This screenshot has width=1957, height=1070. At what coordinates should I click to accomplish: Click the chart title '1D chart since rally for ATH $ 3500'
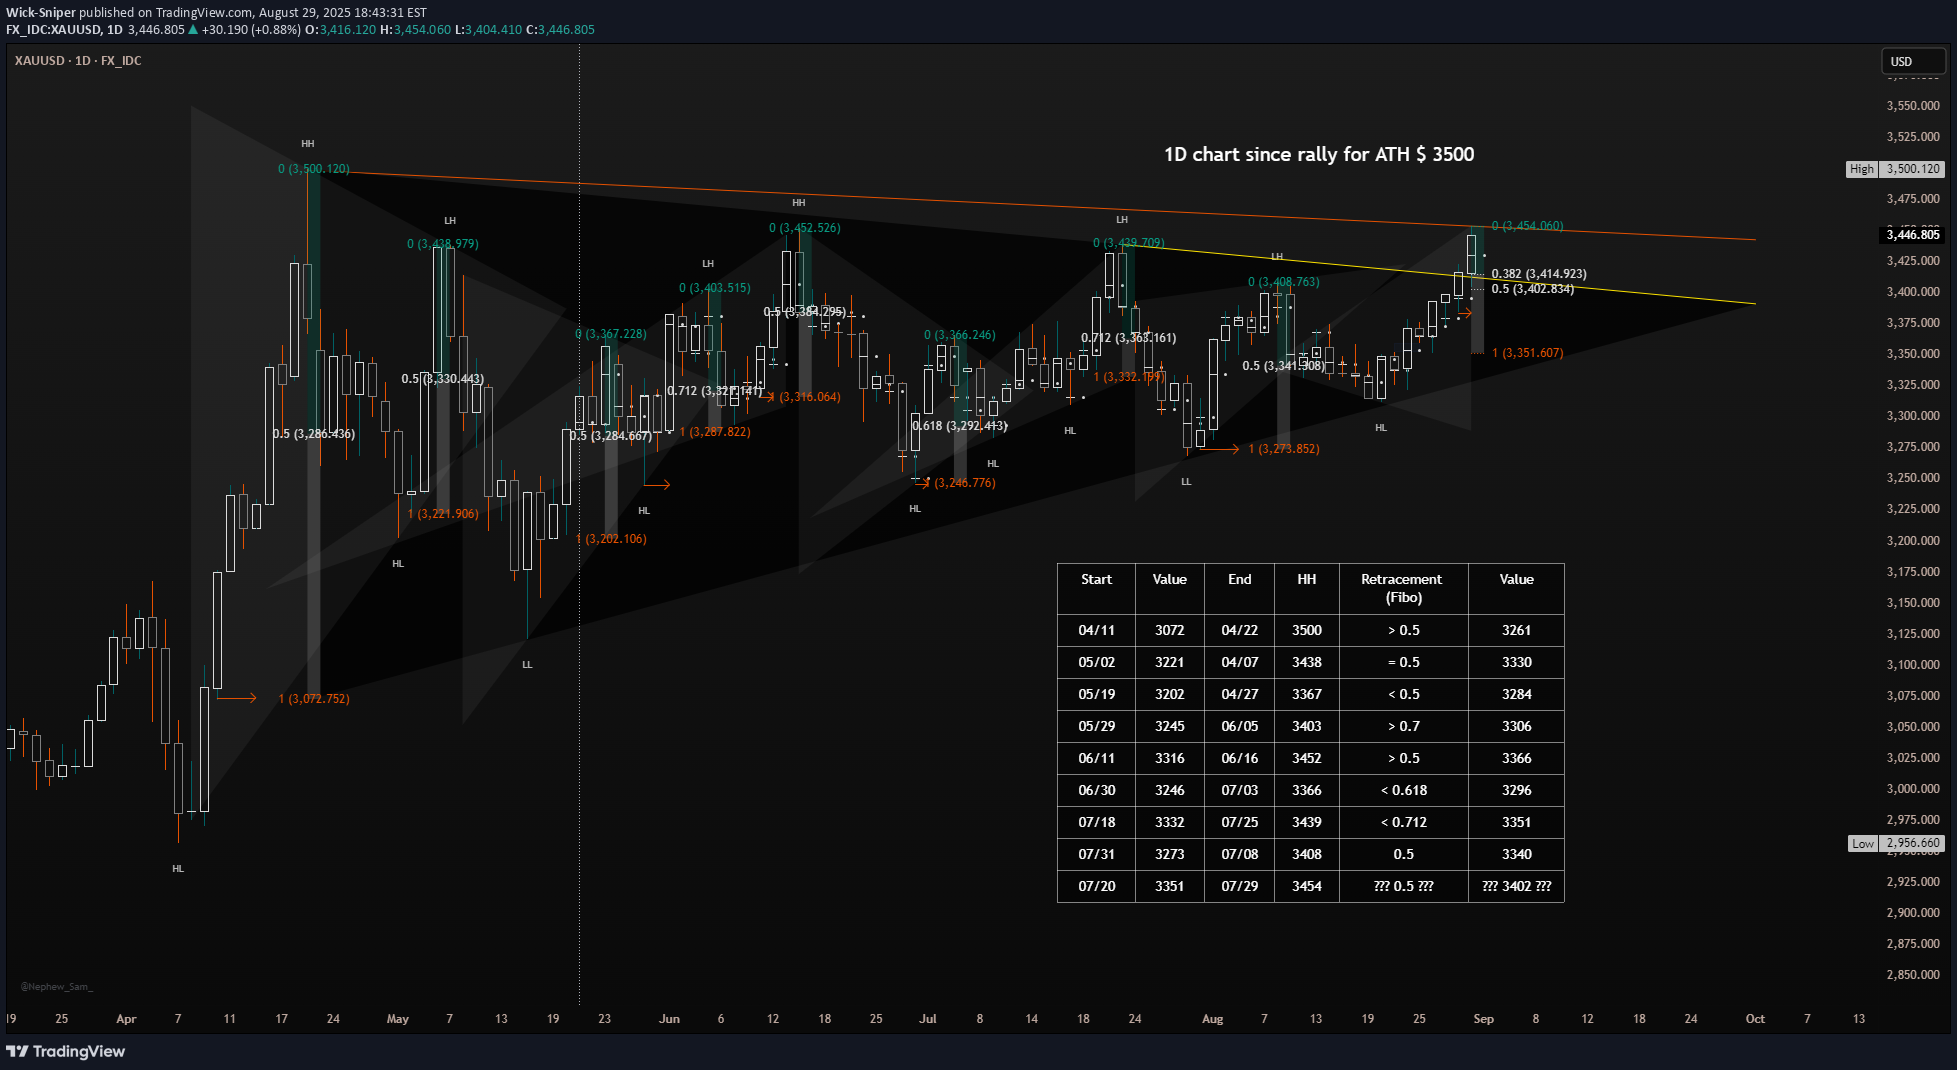pyautogui.click(x=1318, y=154)
